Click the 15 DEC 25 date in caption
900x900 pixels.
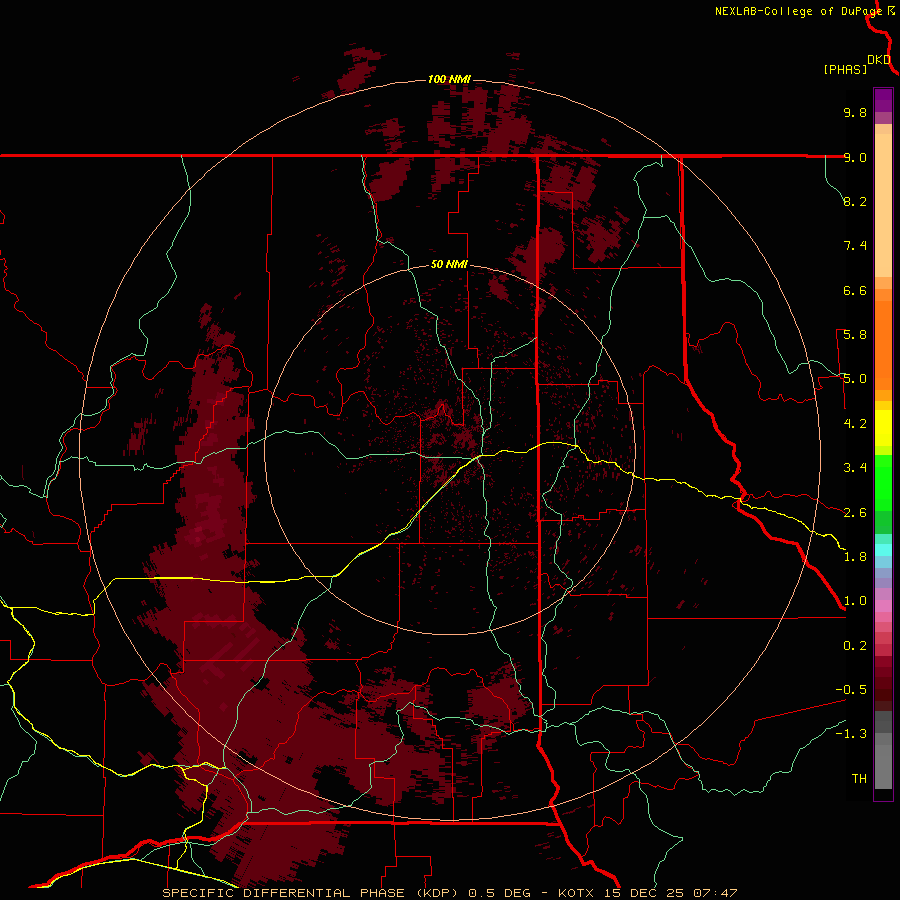pyautogui.click(x=646, y=893)
